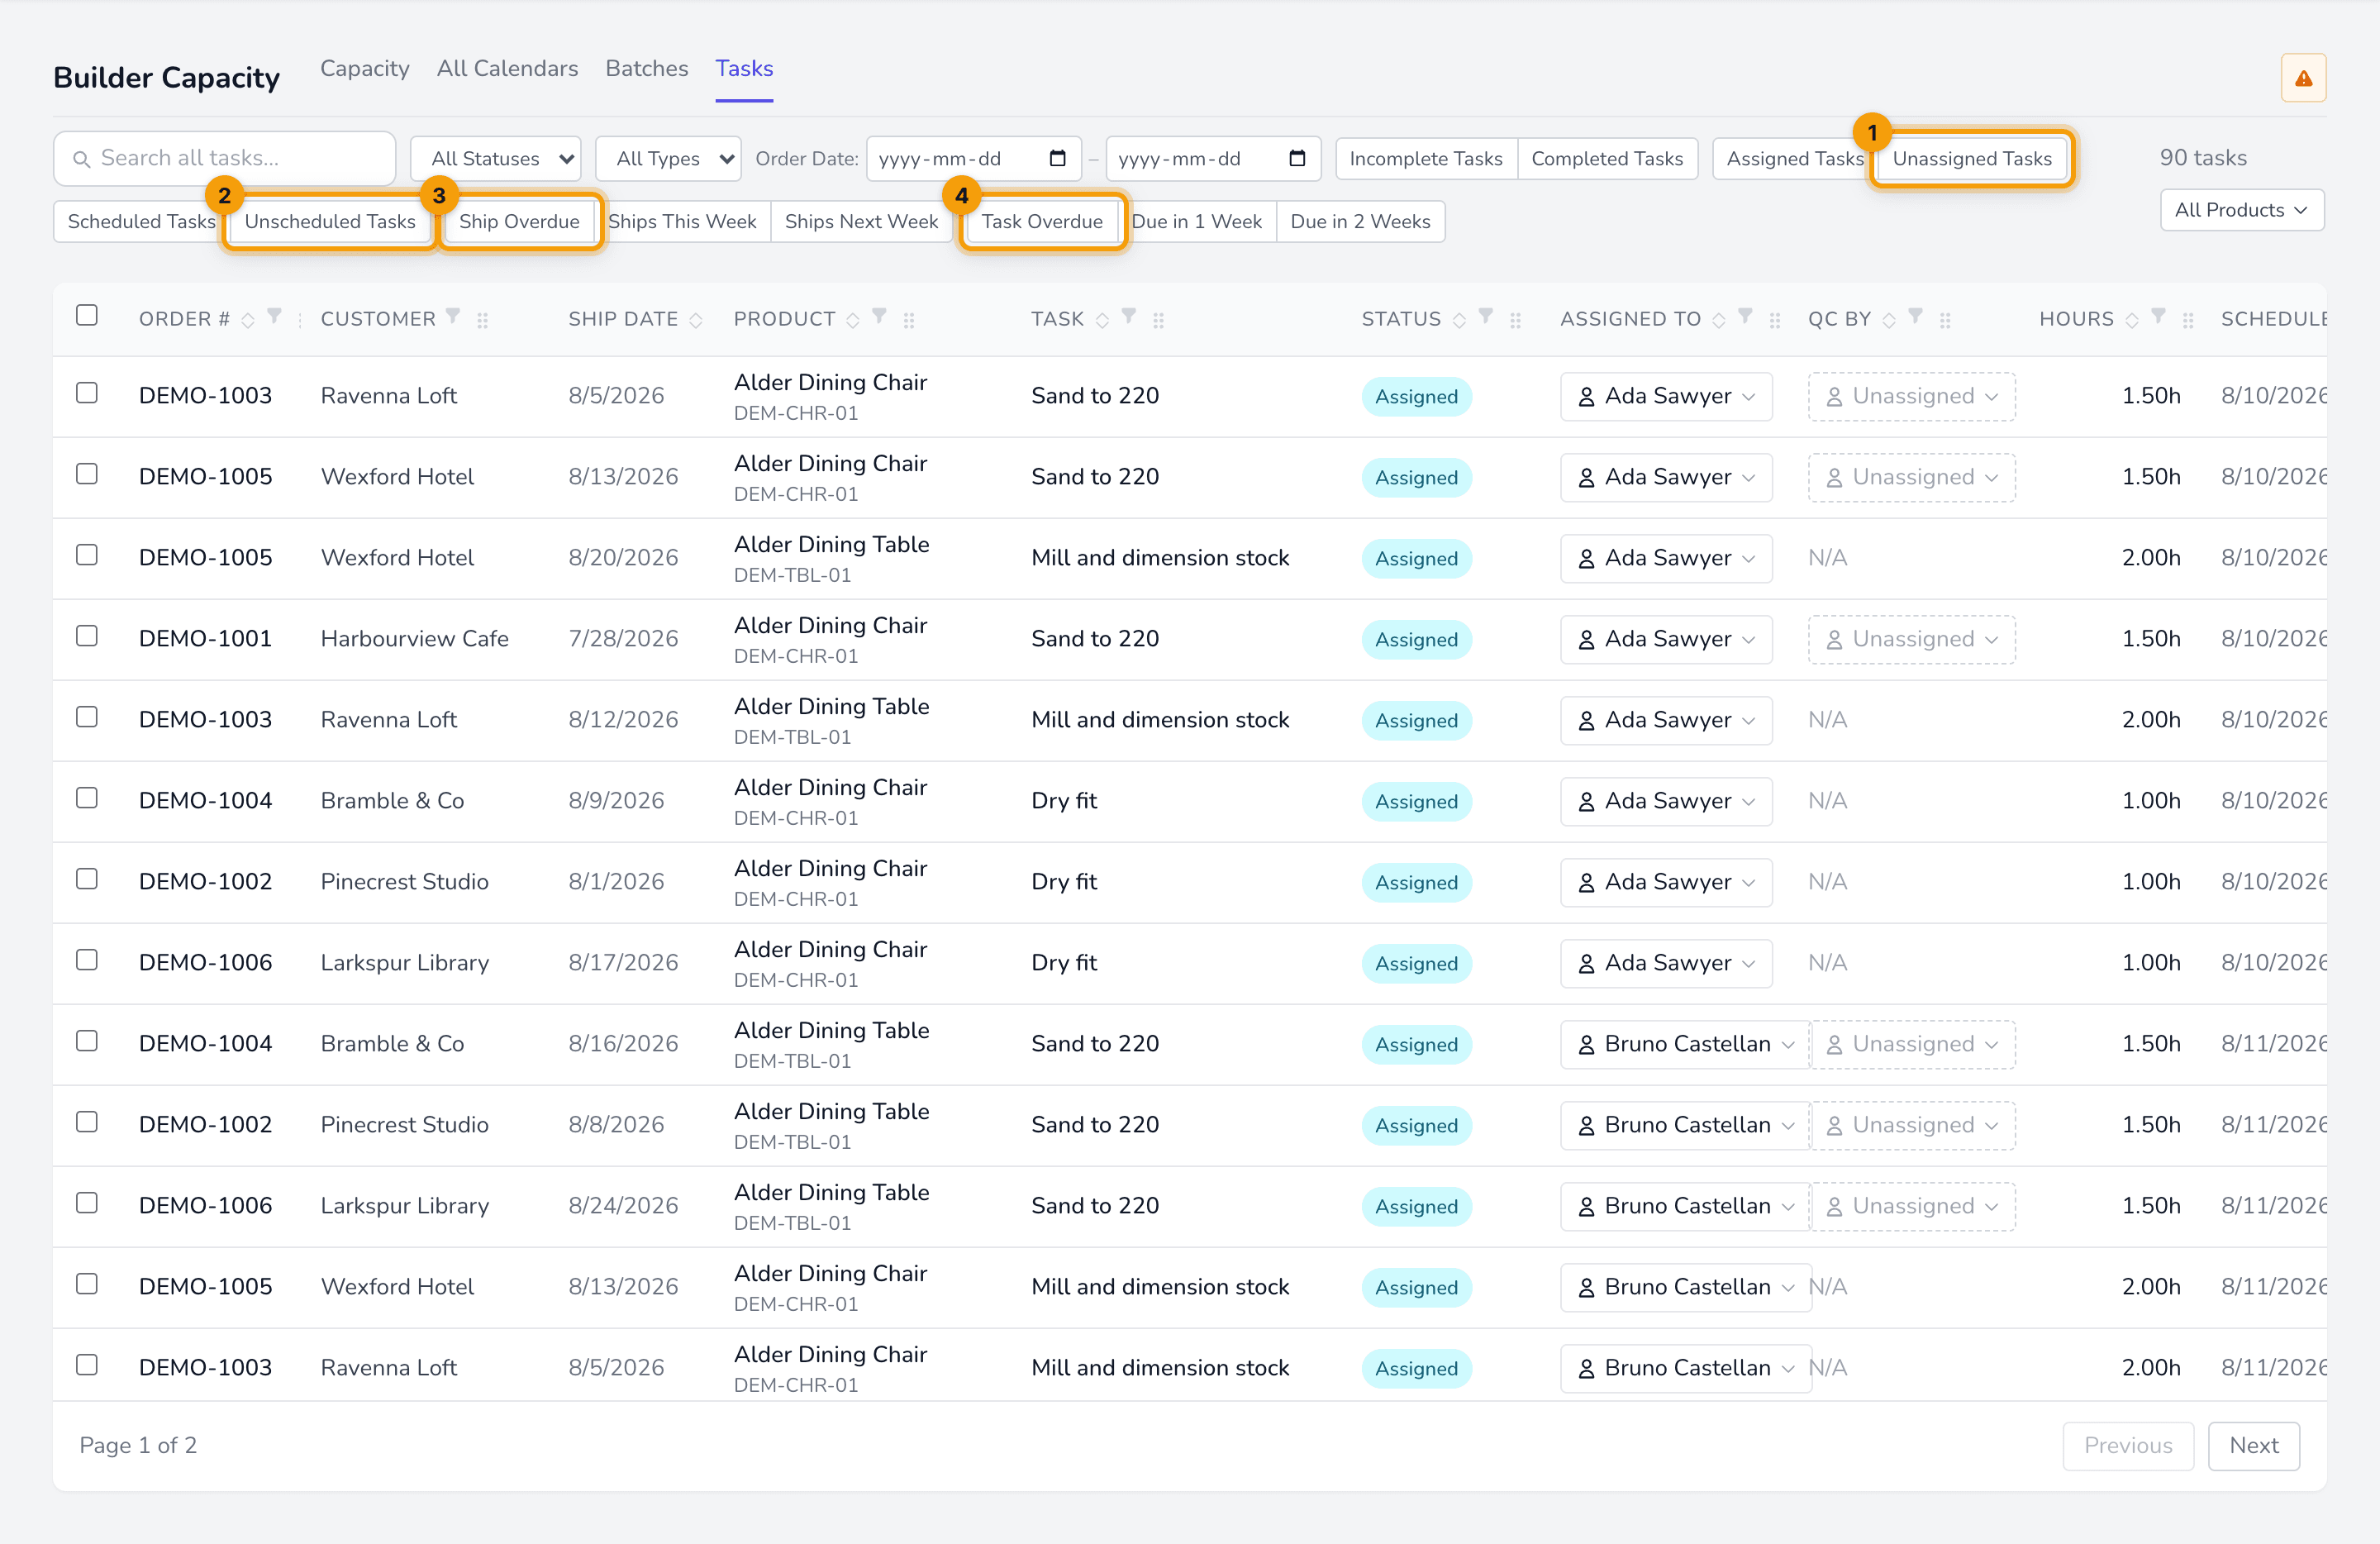Check the DEMO-1005 Wexford Hotel 8/20/2026 row

pyautogui.click(x=87, y=555)
